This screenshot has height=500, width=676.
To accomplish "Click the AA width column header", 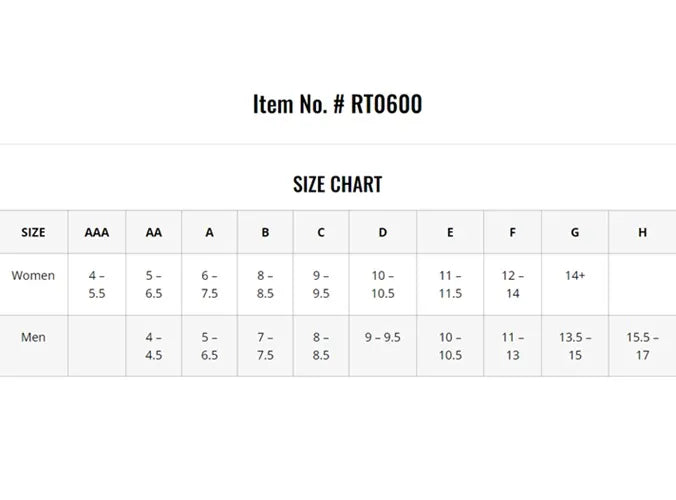I will click(x=154, y=233).
